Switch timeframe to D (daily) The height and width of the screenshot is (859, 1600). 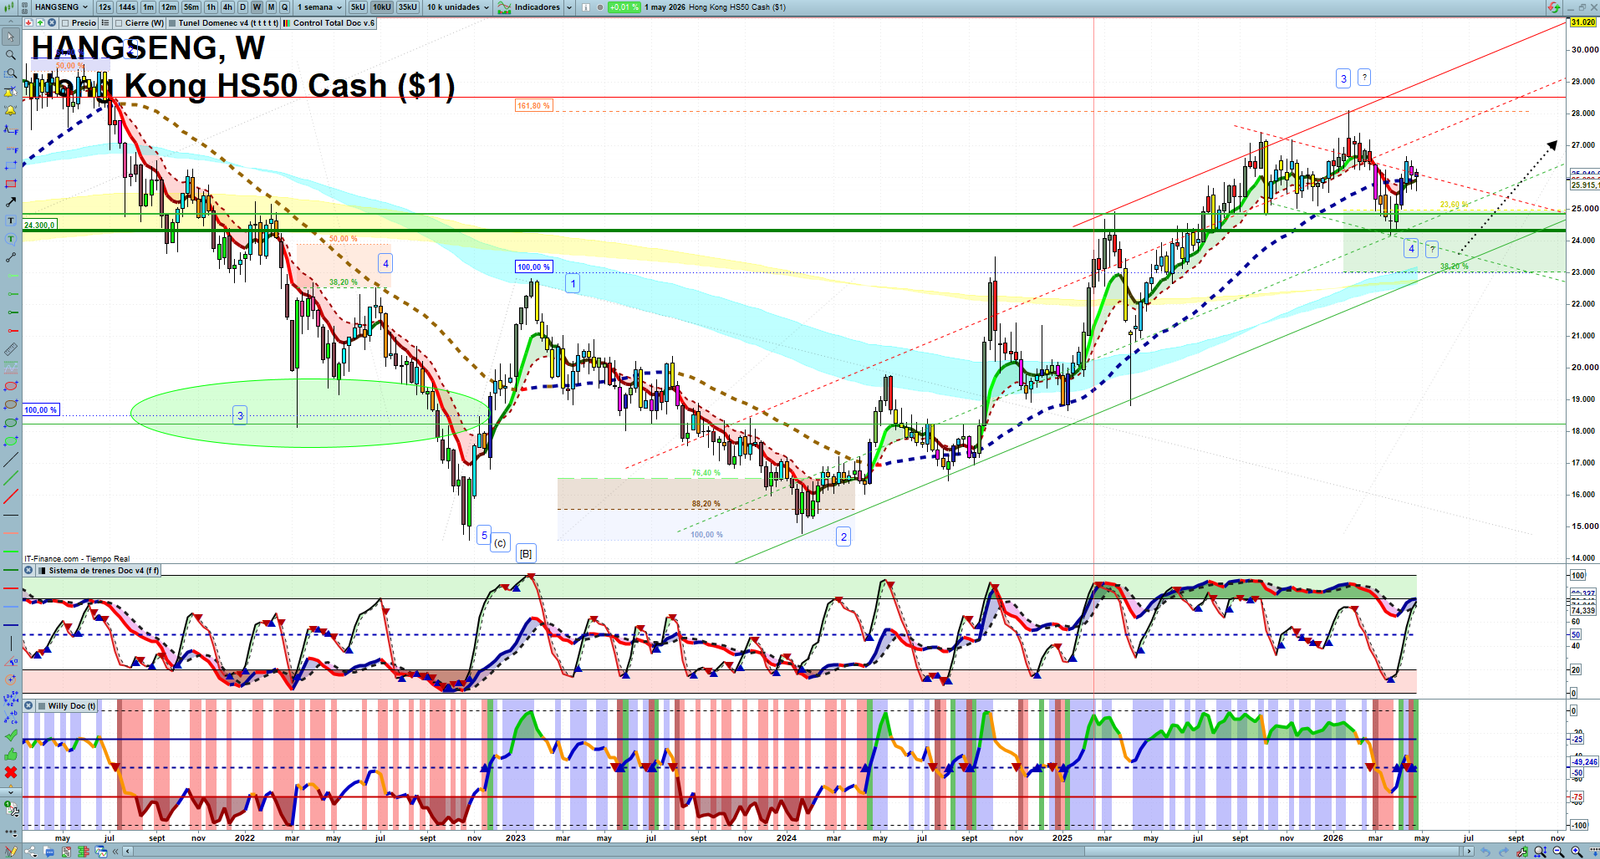[x=243, y=7]
